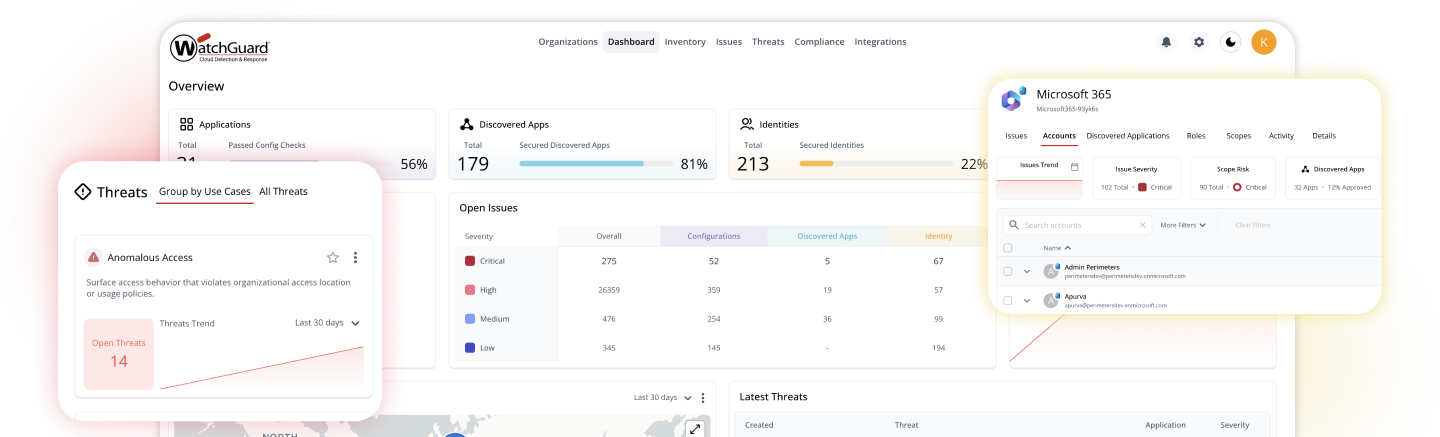The width and height of the screenshot is (1440, 437).
Task: Toggle dark mode moon icon
Action: pyautogui.click(x=1231, y=42)
